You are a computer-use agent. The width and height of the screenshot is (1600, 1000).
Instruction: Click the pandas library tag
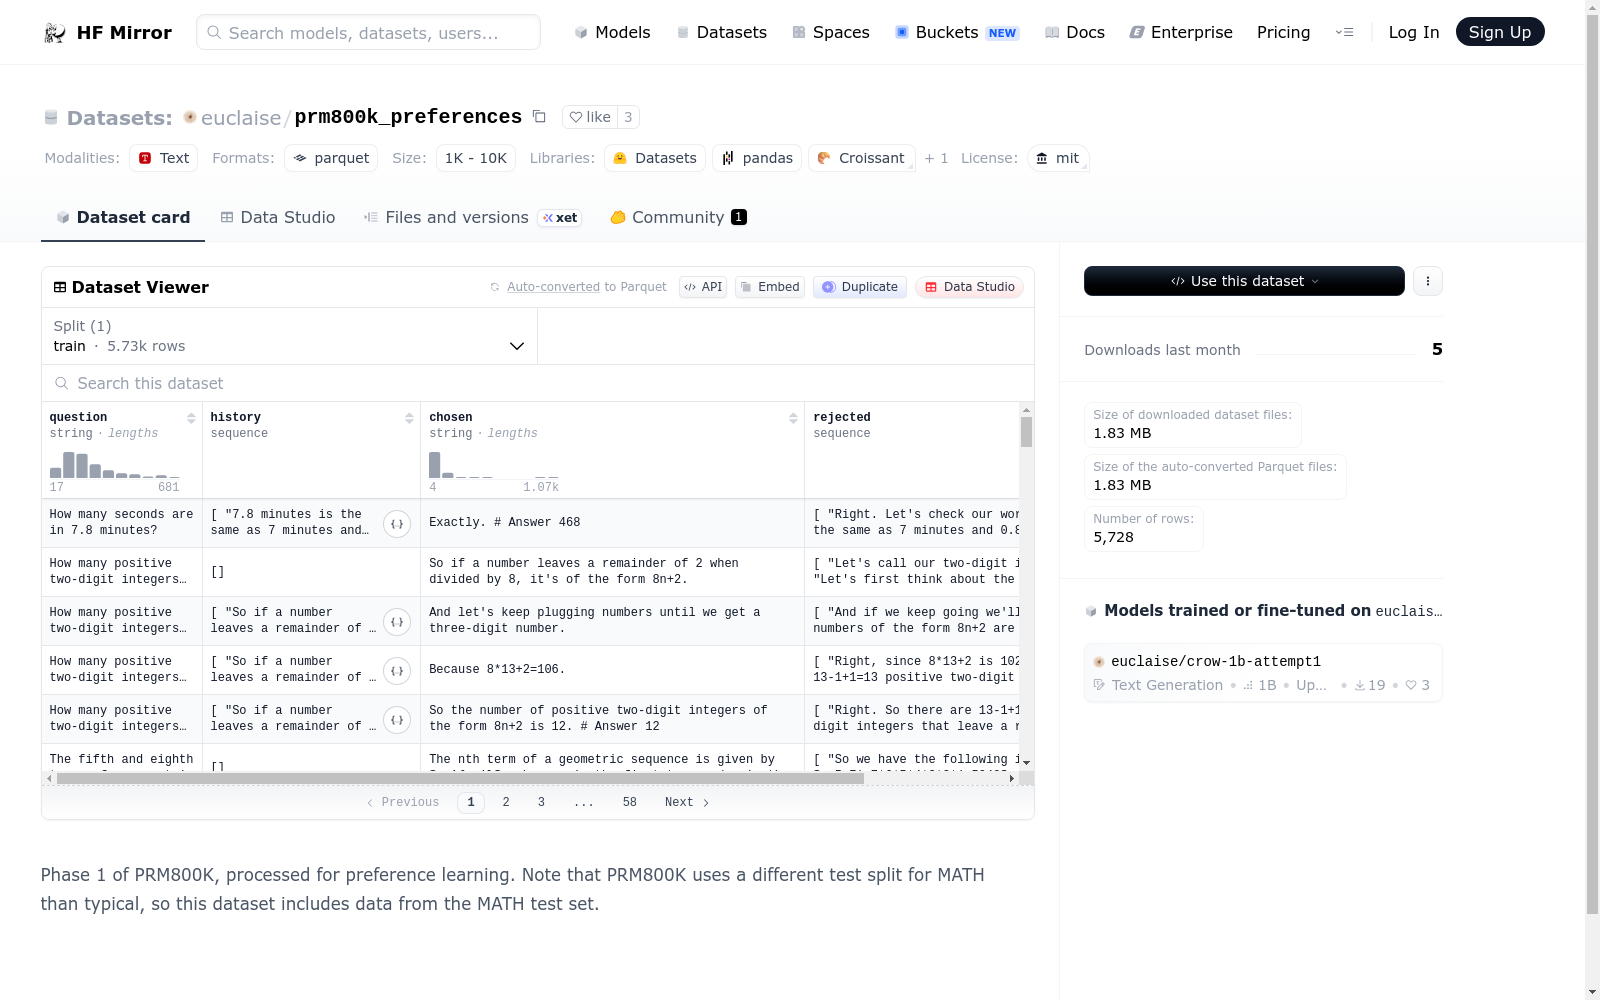pos(757,158)
